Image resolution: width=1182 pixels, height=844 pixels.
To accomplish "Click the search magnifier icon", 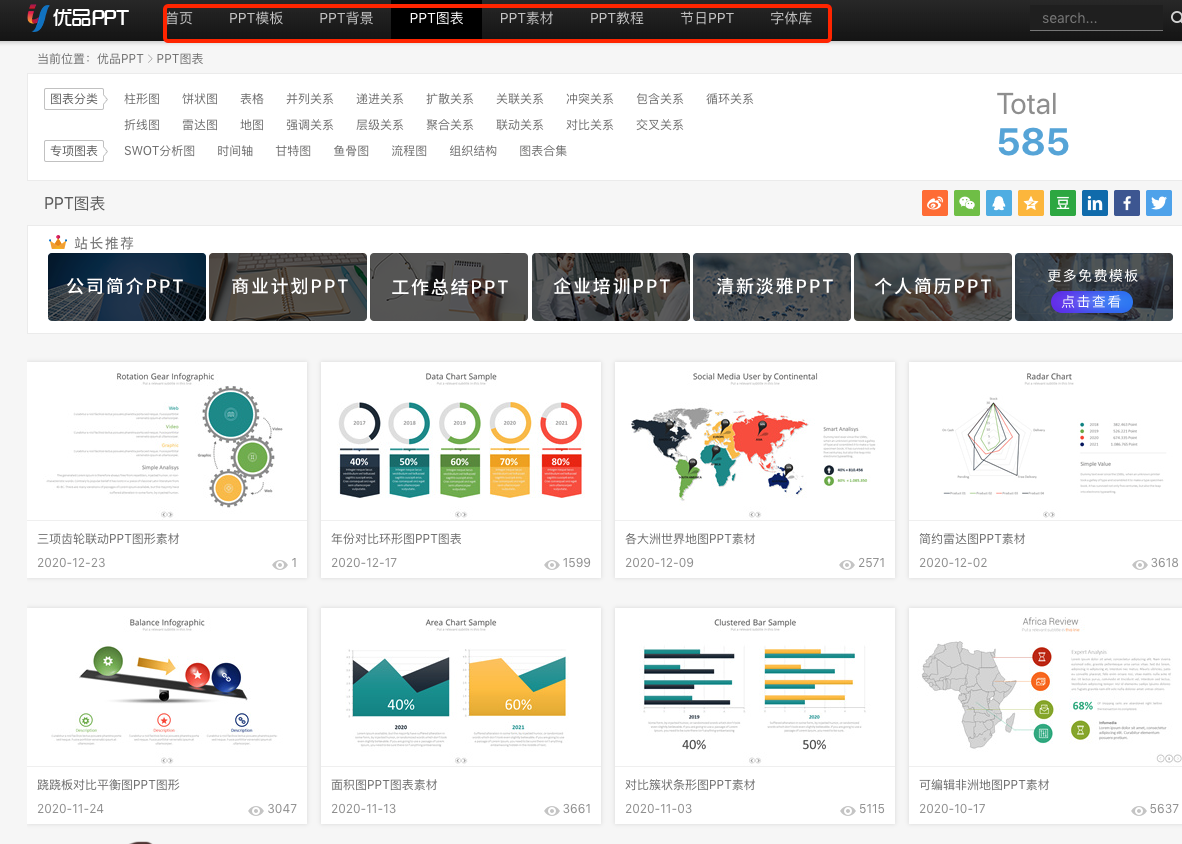I will [x=1176, y=17].
